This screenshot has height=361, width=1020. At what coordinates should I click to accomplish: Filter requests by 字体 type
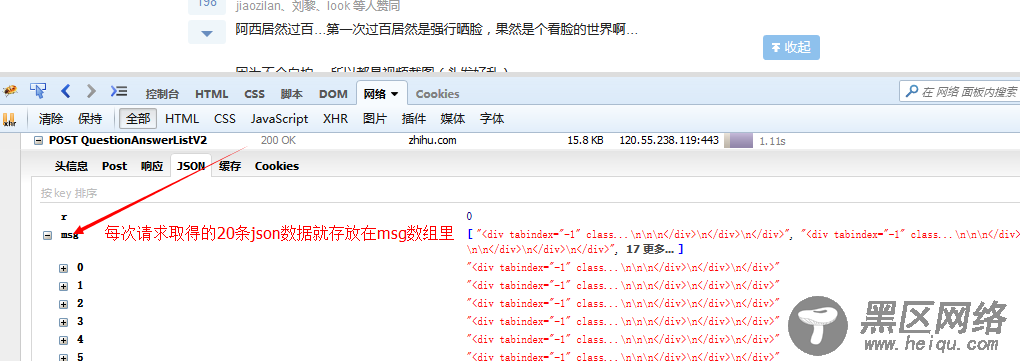(x=492, y=118)
